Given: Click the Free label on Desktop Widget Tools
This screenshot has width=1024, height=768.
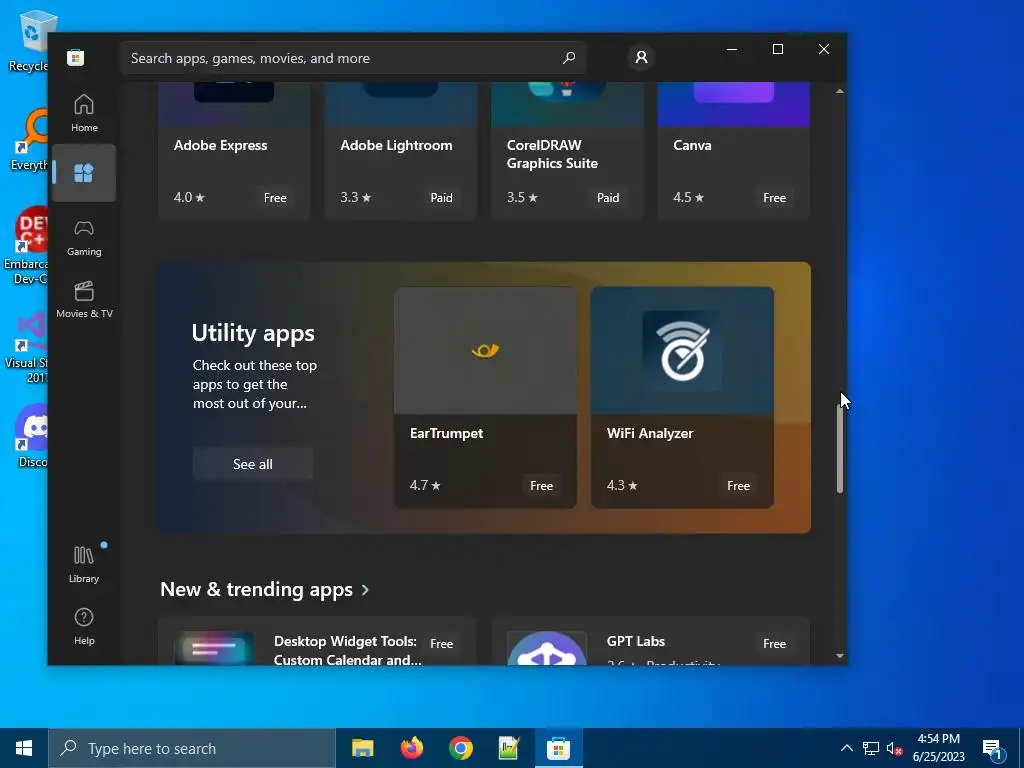Looking at the screenshot, I should 441,644.
